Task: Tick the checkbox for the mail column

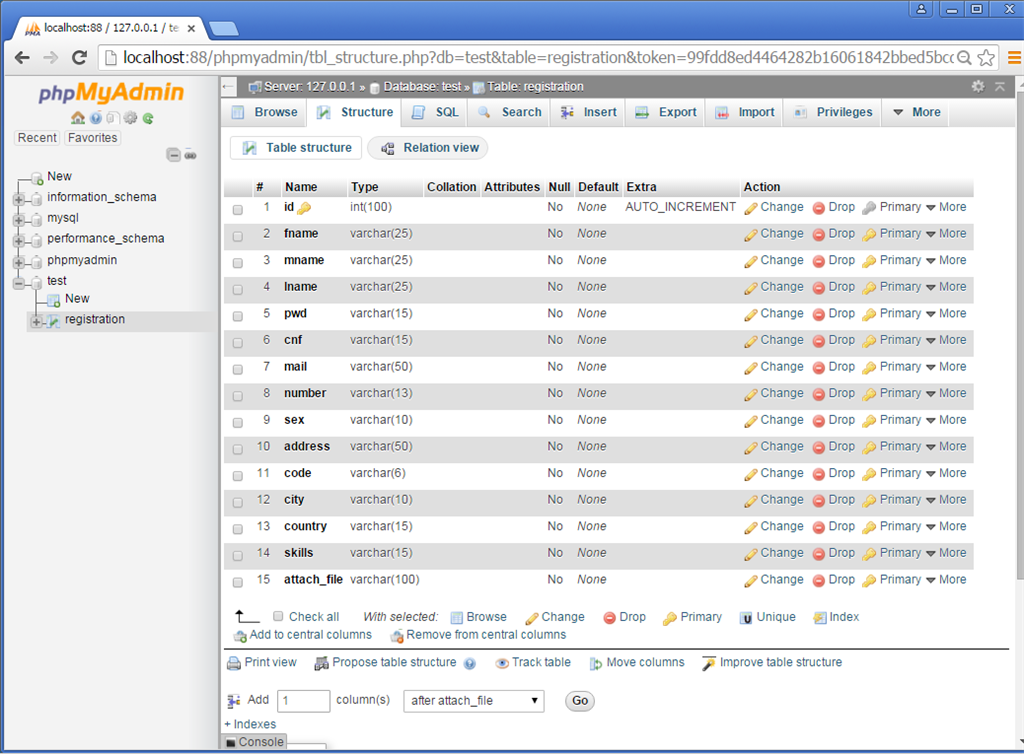Action: click(x=238, y=369)
